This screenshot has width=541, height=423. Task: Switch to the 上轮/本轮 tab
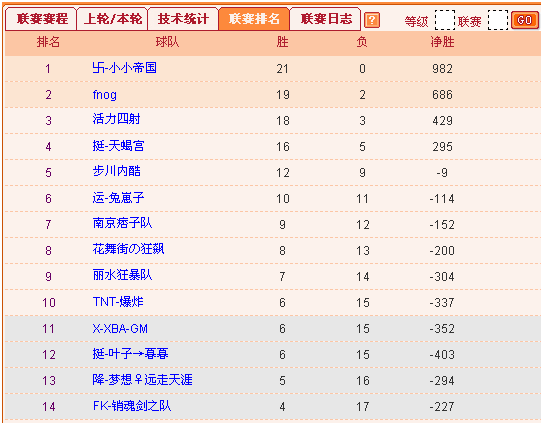click(x=112, y=19)
